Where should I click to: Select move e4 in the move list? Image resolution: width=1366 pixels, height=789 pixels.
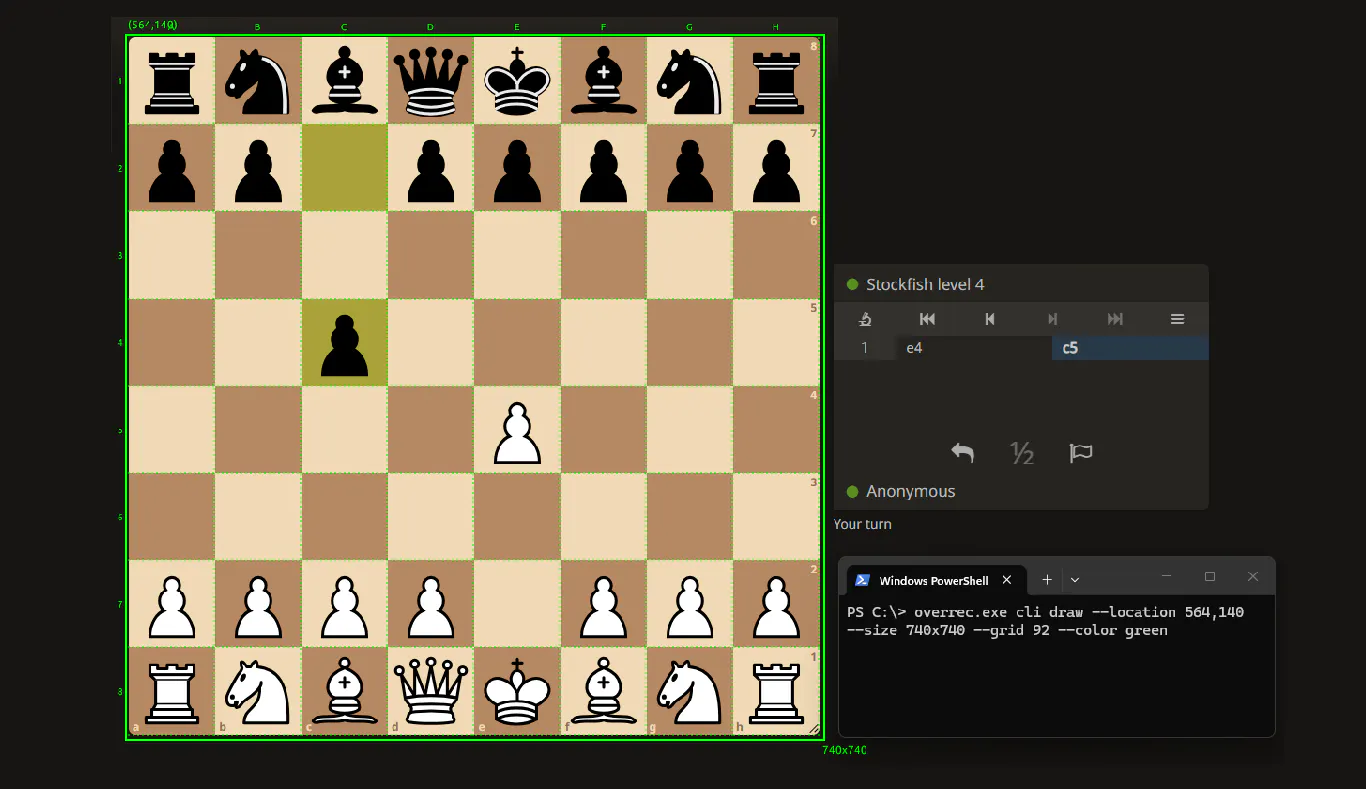[973, 348]
